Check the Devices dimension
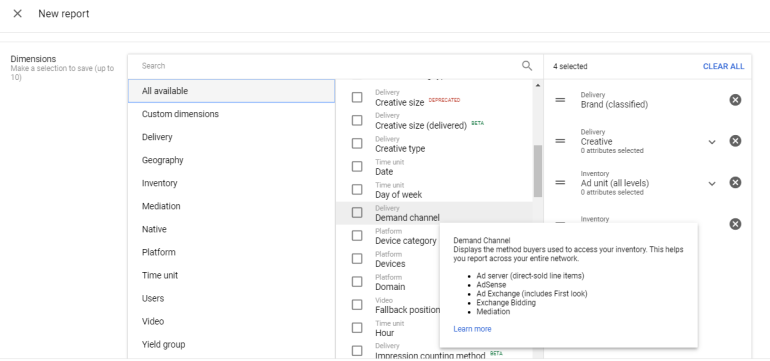The width and height of the screenshot is (770, 361). coord(357,259)
